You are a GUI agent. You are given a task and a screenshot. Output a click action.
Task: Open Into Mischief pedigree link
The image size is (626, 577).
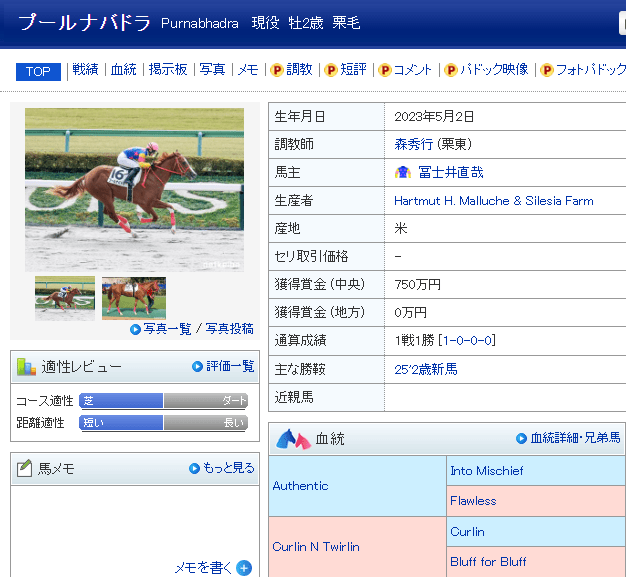[487, 471]
